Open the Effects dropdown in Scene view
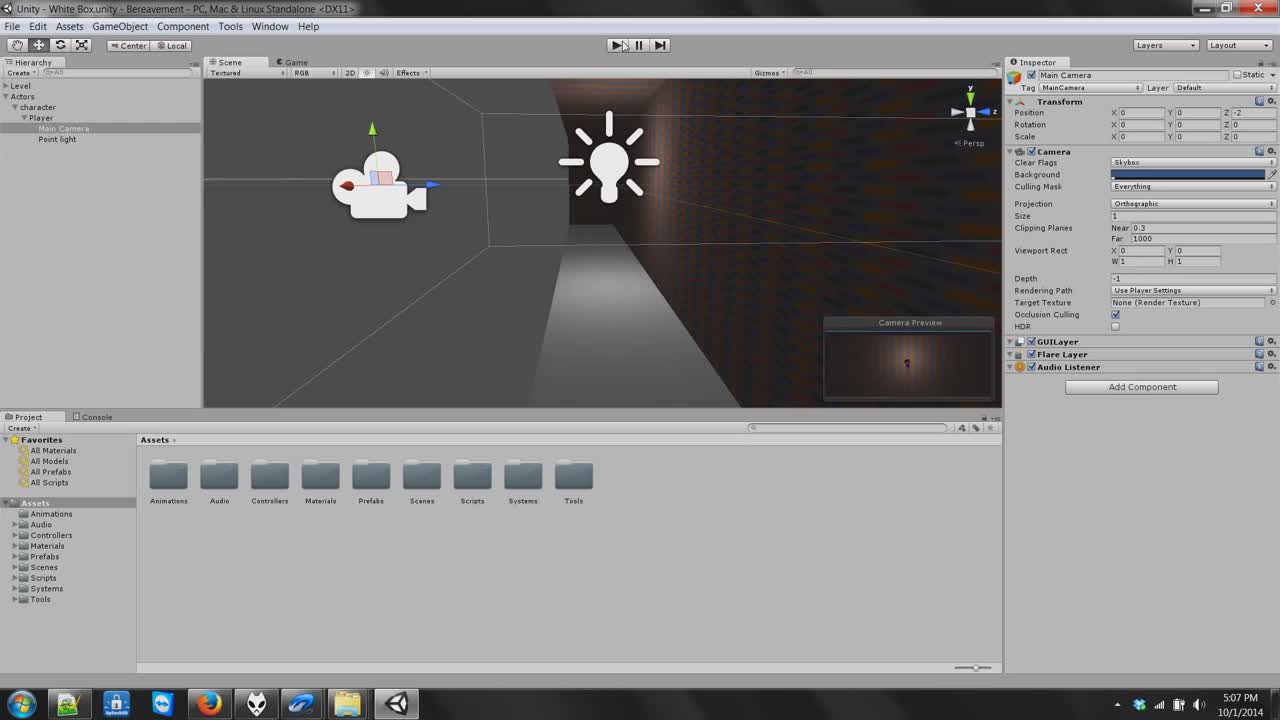Screen dimensions: 1280x720 [411, 73]
